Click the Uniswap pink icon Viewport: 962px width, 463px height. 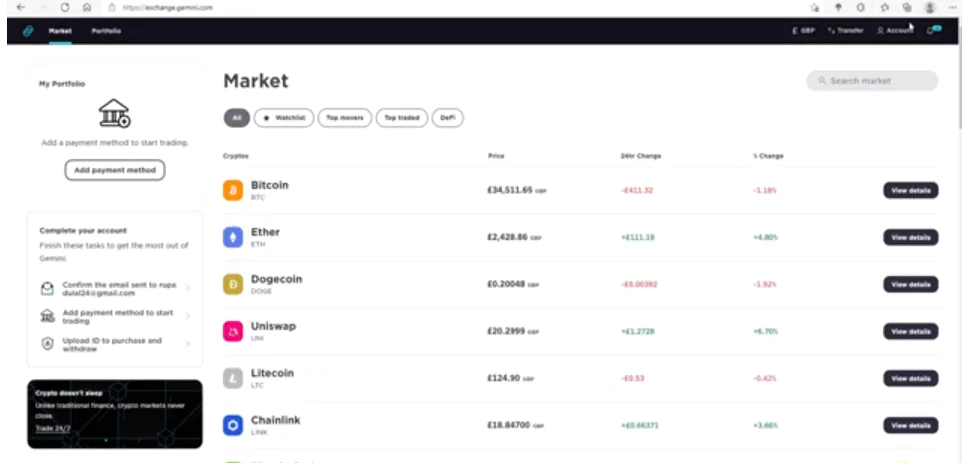pos(233,332)
